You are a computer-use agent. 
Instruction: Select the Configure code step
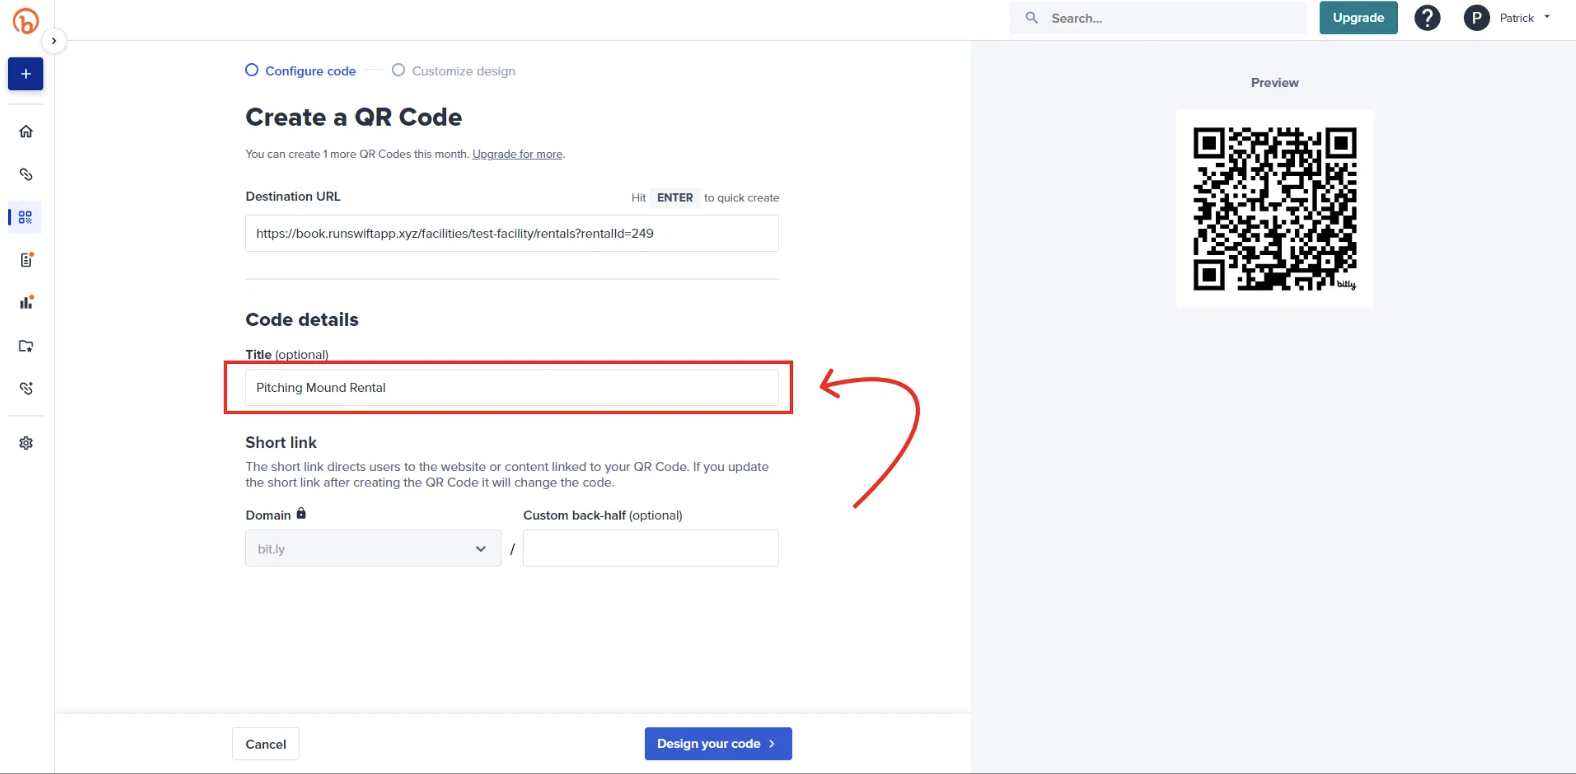(x=301, y=71)
